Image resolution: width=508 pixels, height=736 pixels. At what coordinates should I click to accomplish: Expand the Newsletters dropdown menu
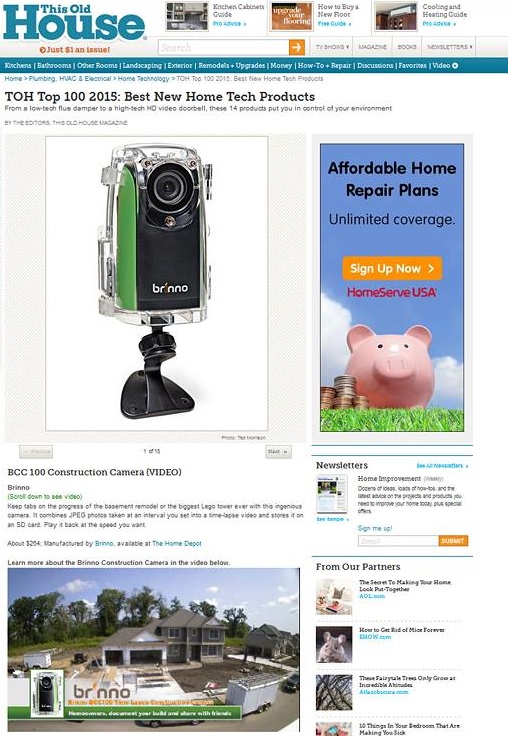coord(449,47)
